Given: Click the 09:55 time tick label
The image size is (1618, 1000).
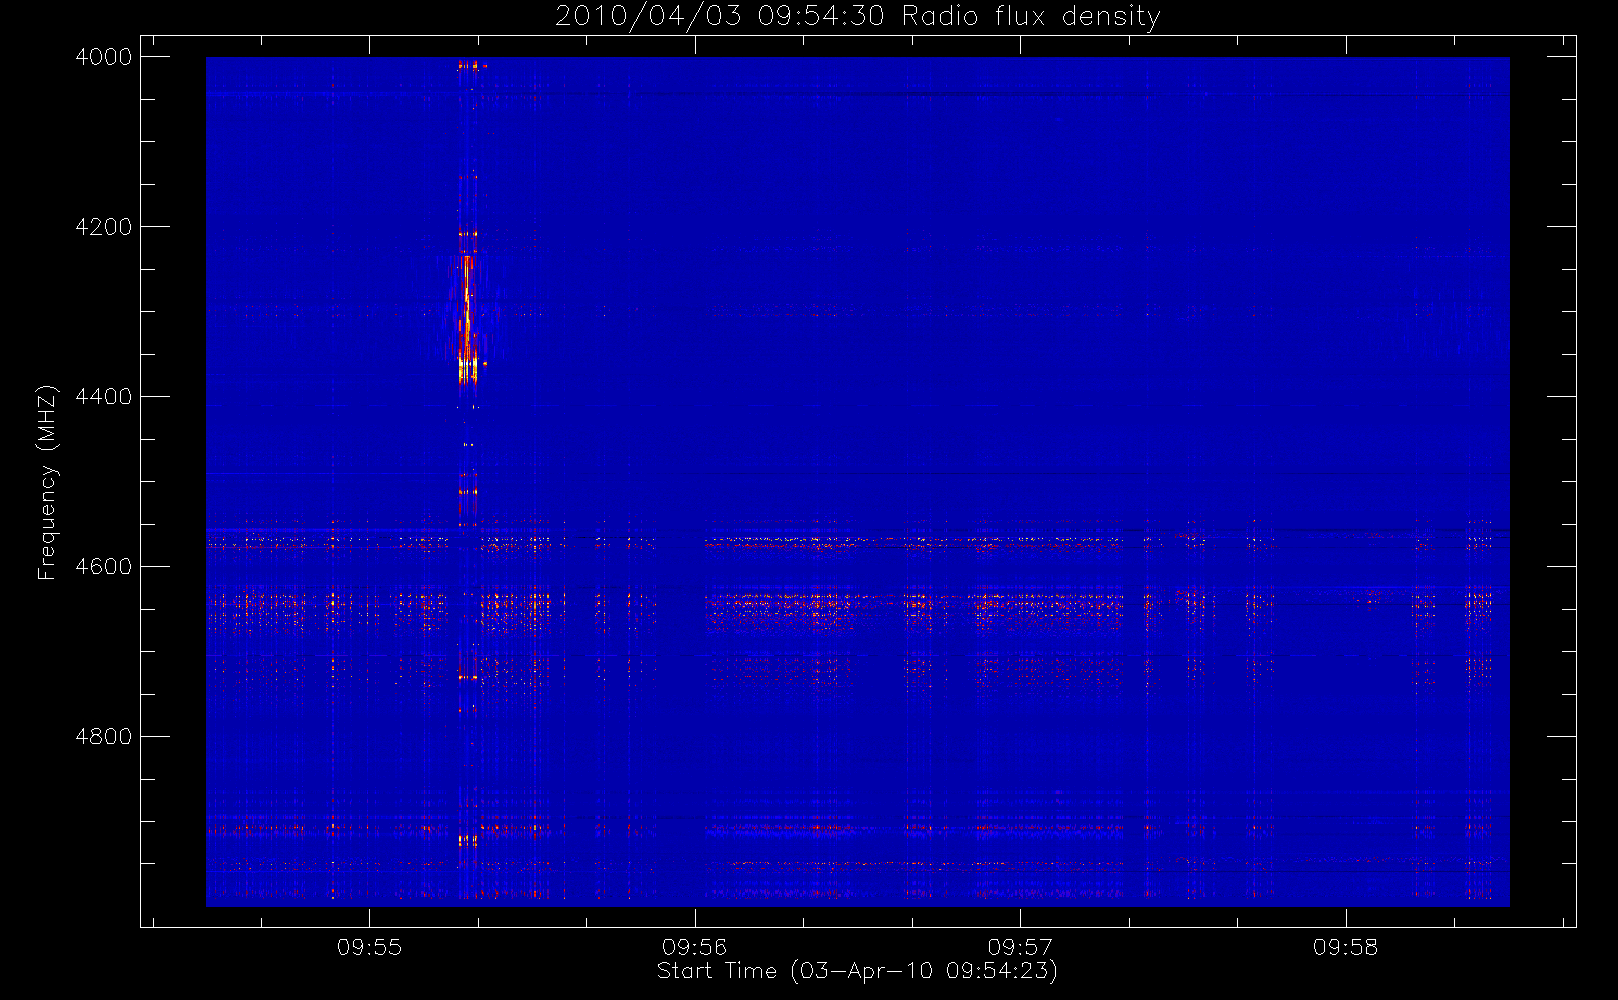Looking at the screenshot, I should tap(369, 947).
